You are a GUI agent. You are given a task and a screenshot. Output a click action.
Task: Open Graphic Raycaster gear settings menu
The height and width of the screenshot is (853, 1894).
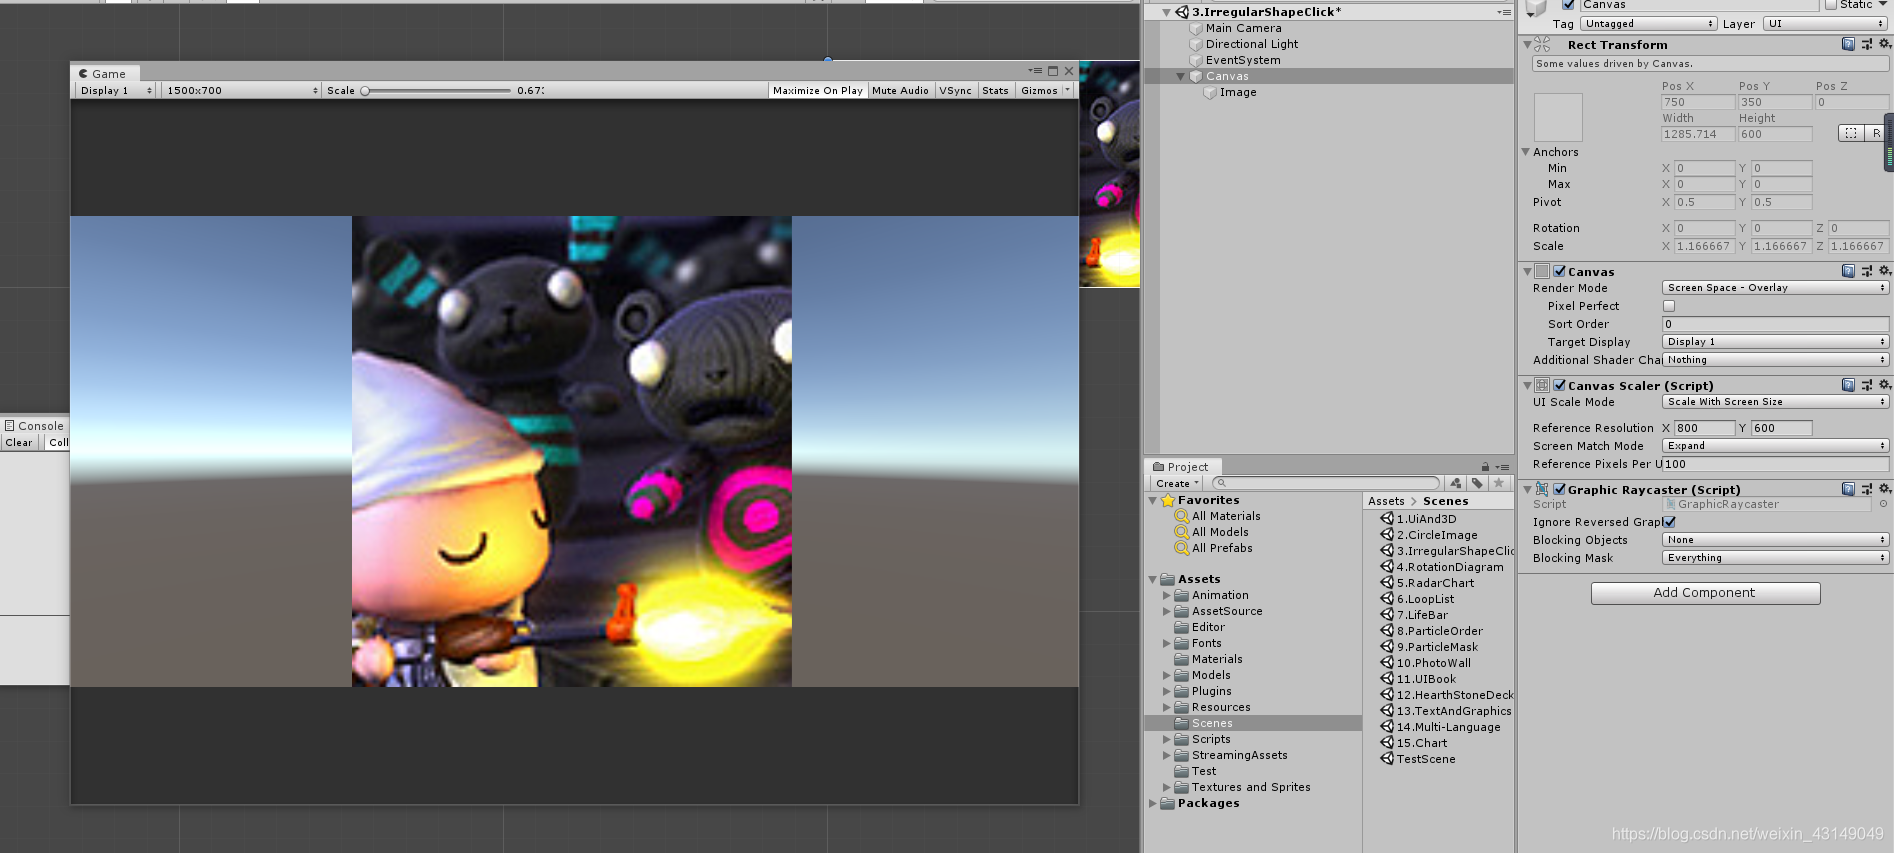1885,489
